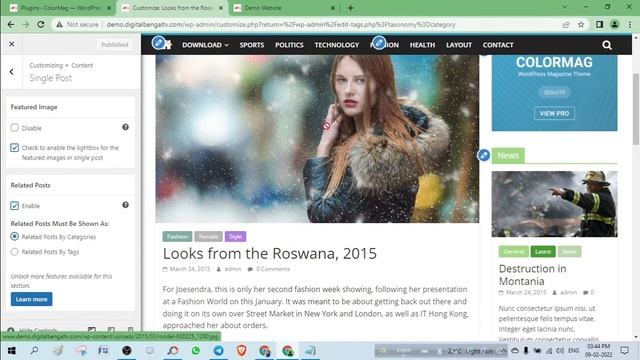The image size is (640, 360).
Task: Click the VIEW PRO button
Action: tap(554, 113)
